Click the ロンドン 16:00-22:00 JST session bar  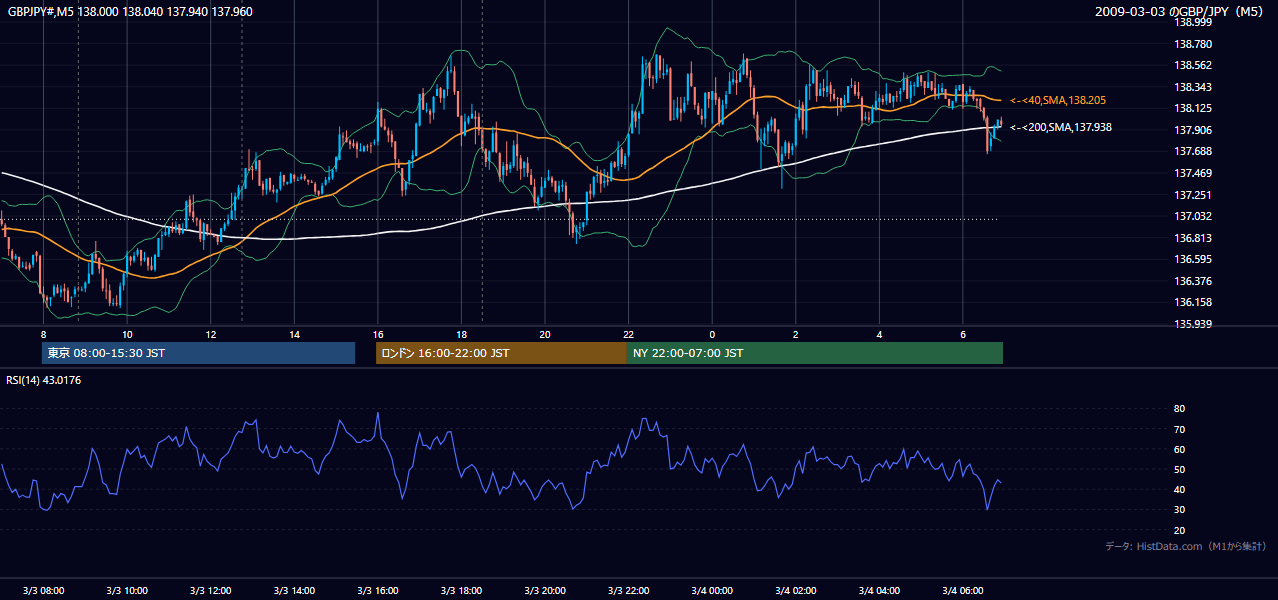pos(501,353)
